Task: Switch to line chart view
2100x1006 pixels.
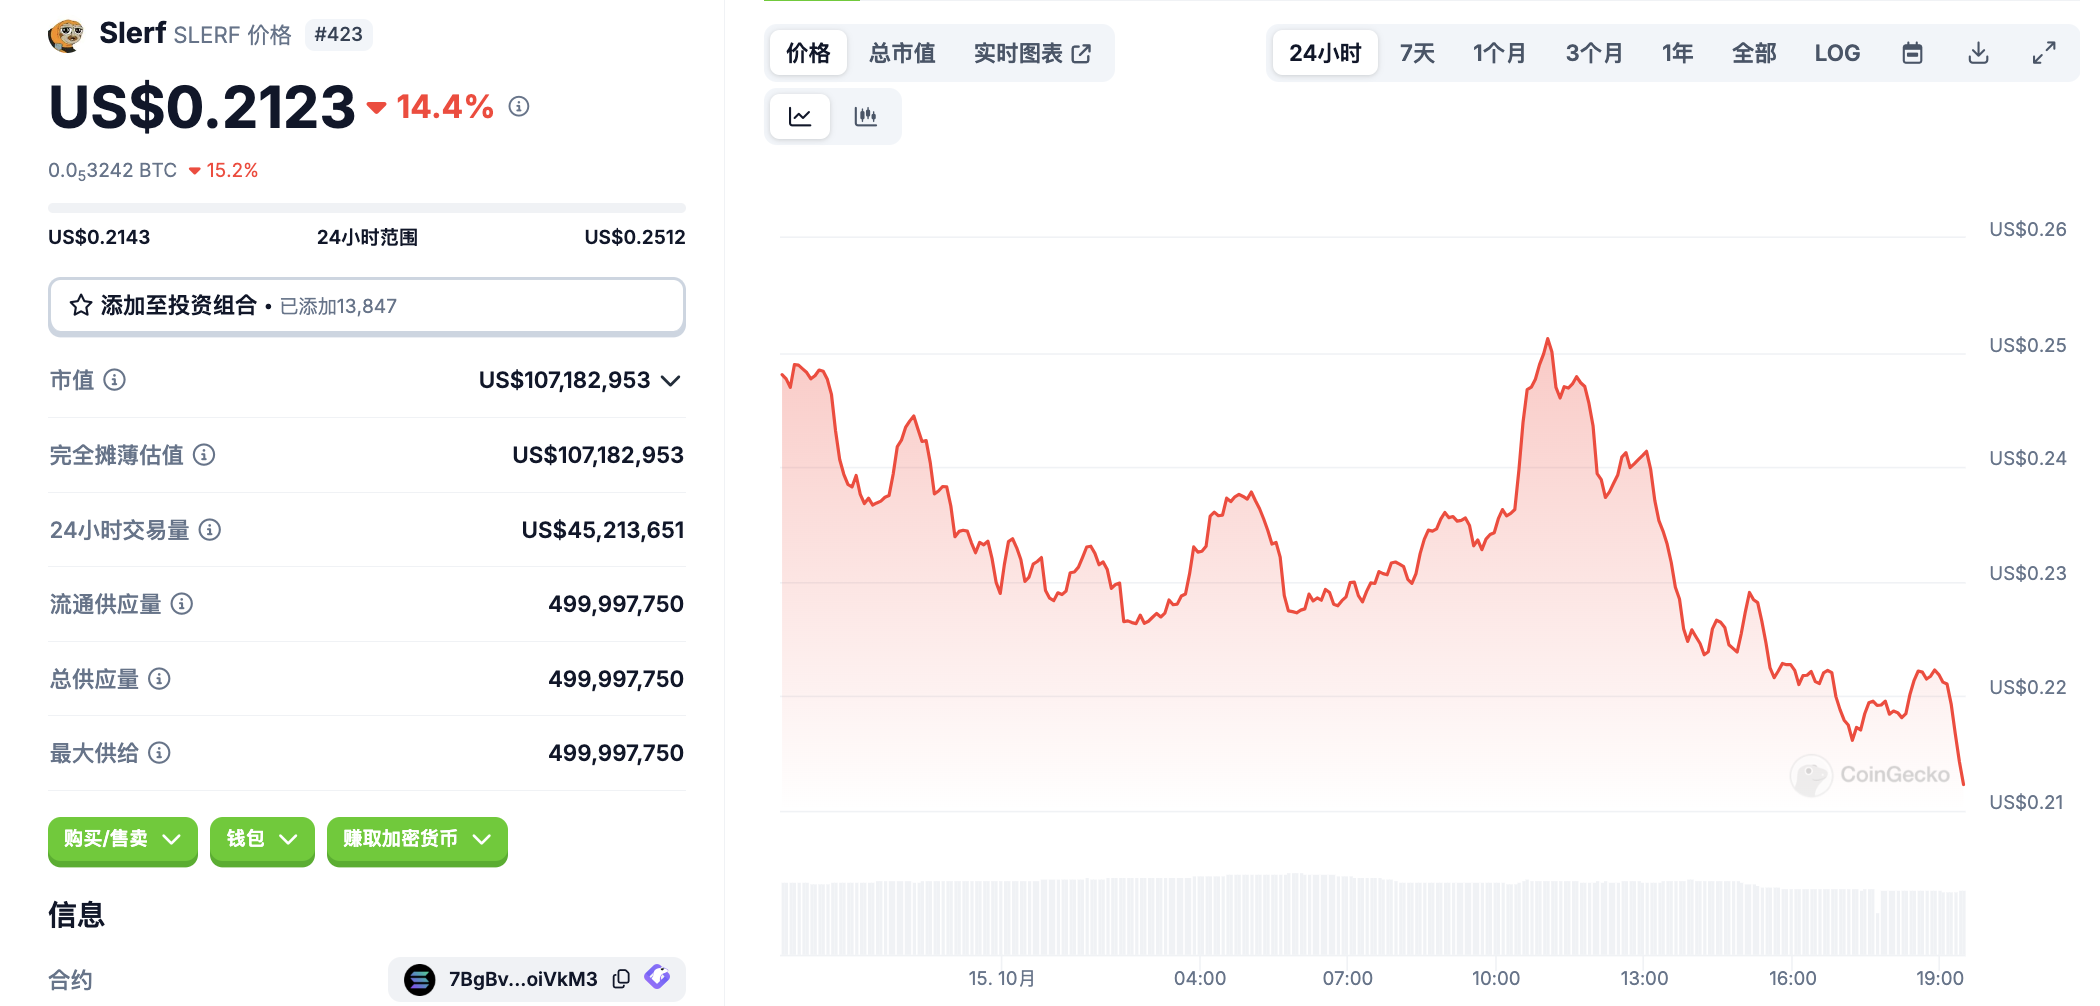Action: coord(800,117)
